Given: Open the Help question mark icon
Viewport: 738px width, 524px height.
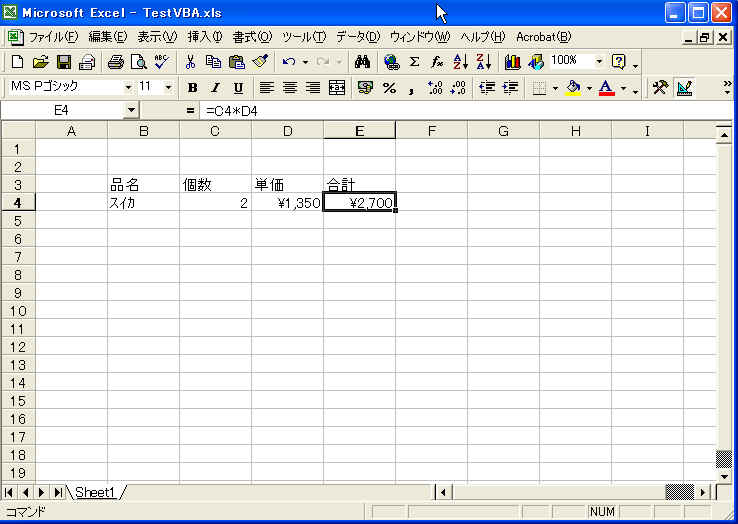Looking at the screenshot, I should [x=618, y=62].
